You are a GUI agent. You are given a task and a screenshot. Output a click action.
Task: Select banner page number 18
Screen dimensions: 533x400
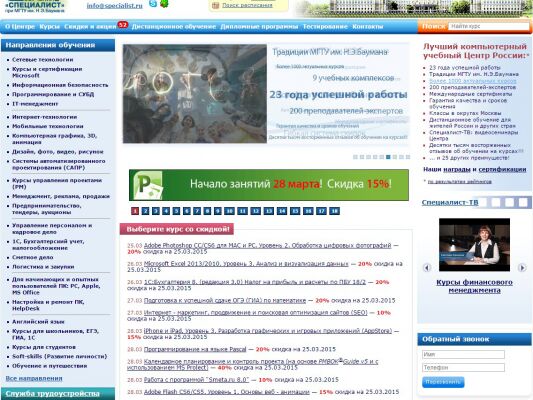(x=334, y=211)
